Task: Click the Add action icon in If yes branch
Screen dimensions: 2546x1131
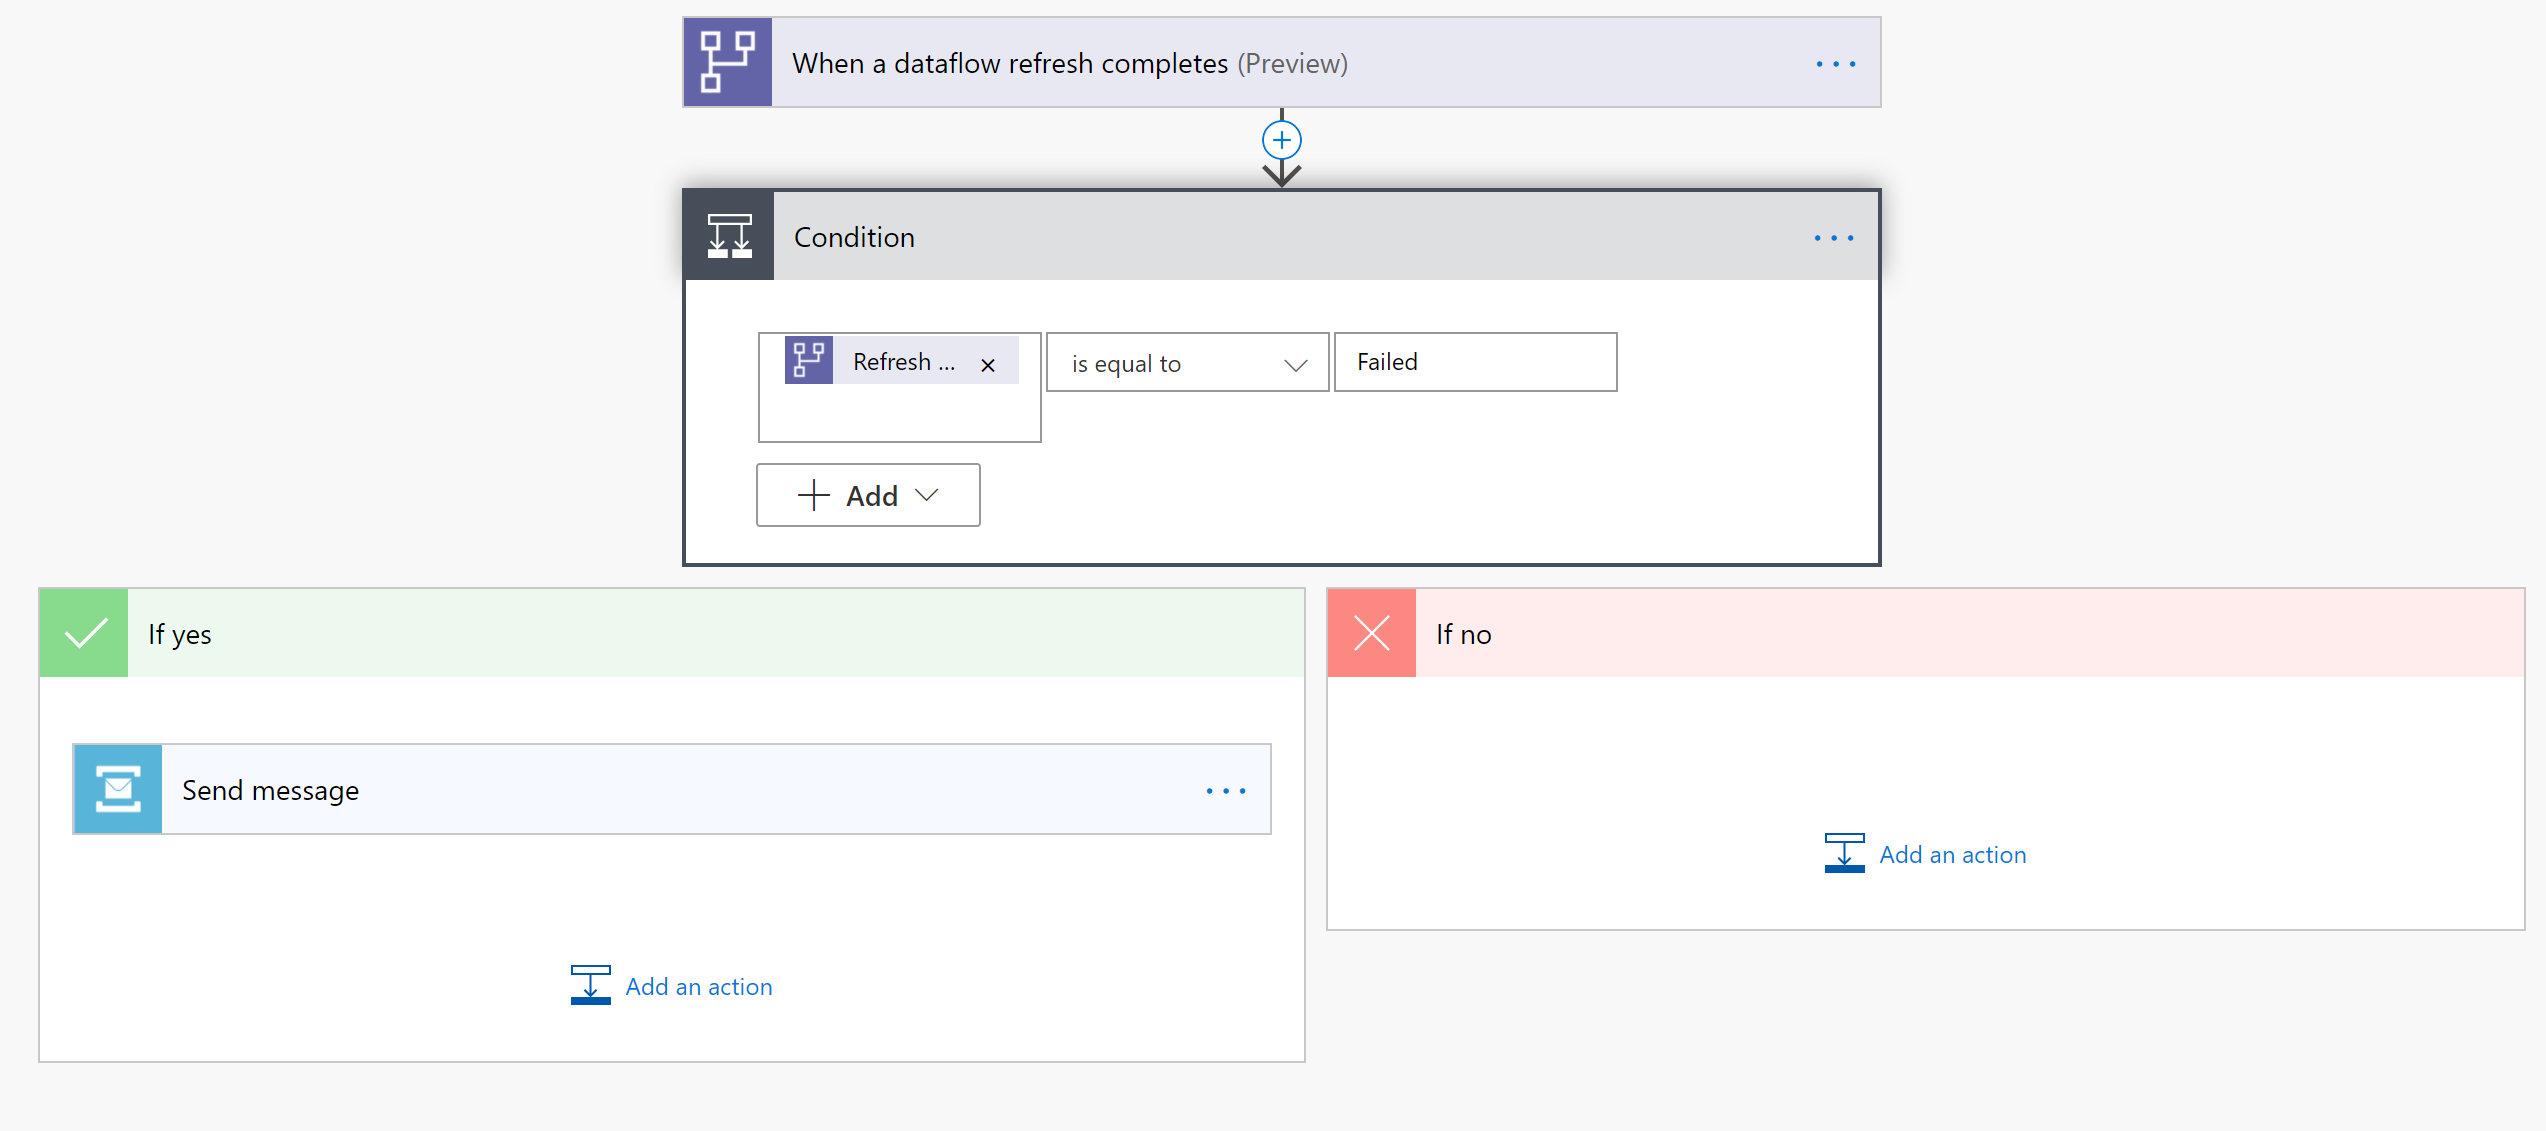Action: tap(589, 985)
